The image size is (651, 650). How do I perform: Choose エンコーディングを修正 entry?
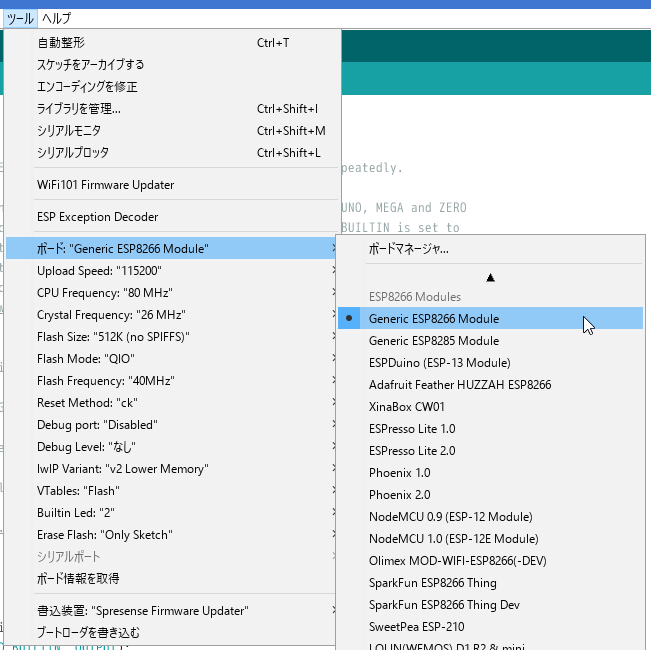[171, 87]
